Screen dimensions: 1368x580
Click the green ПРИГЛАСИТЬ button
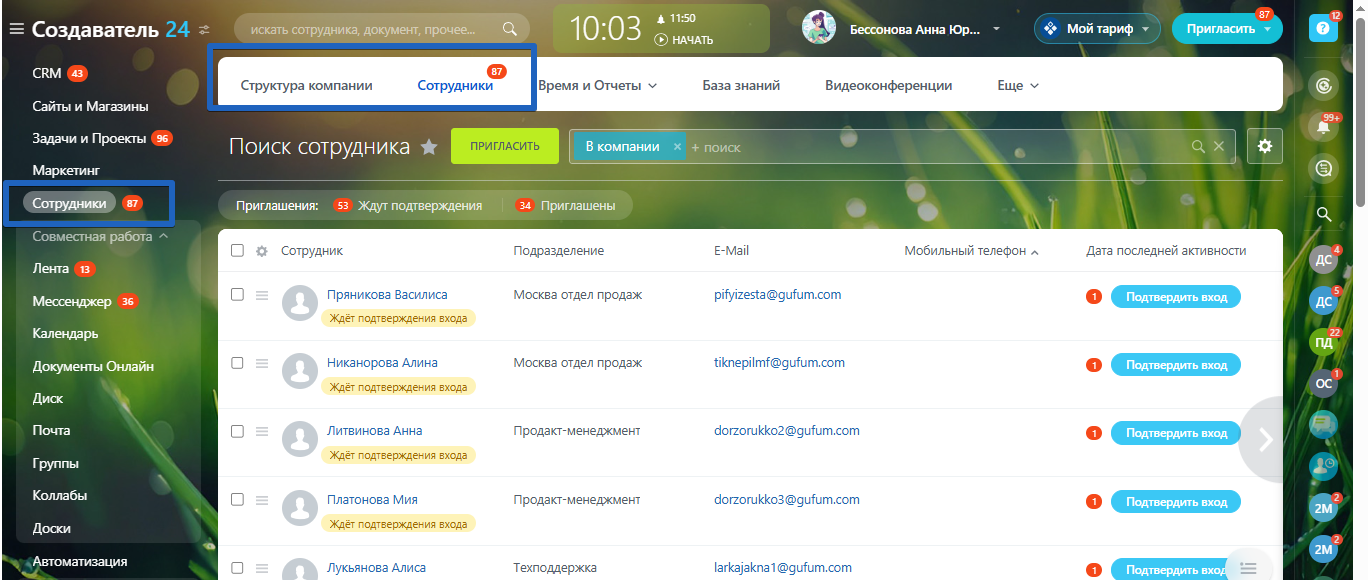tap(505, 146)
